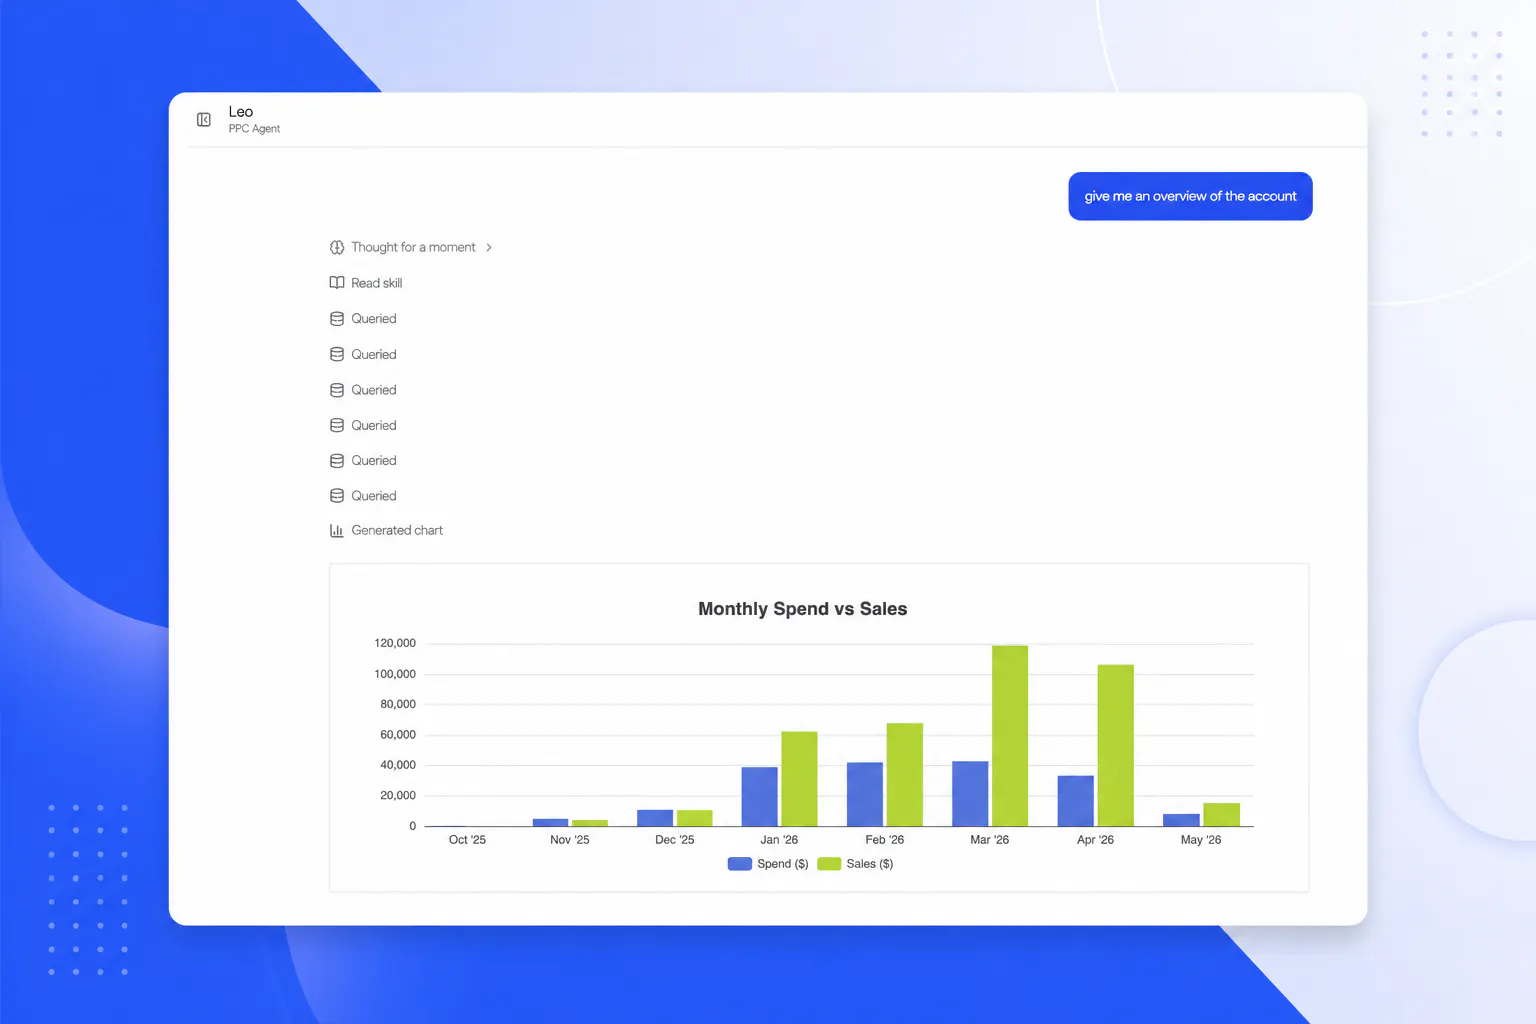Click the brain icon beside Thought for a moment

click(337, 247)
